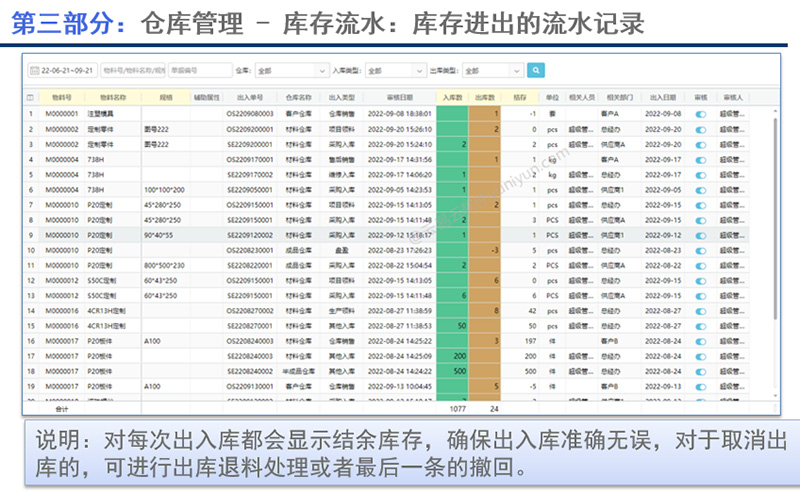Focus the 物料号/物料名称 search box
Viewport: 800px width, 492px height.
coord(133,70)
